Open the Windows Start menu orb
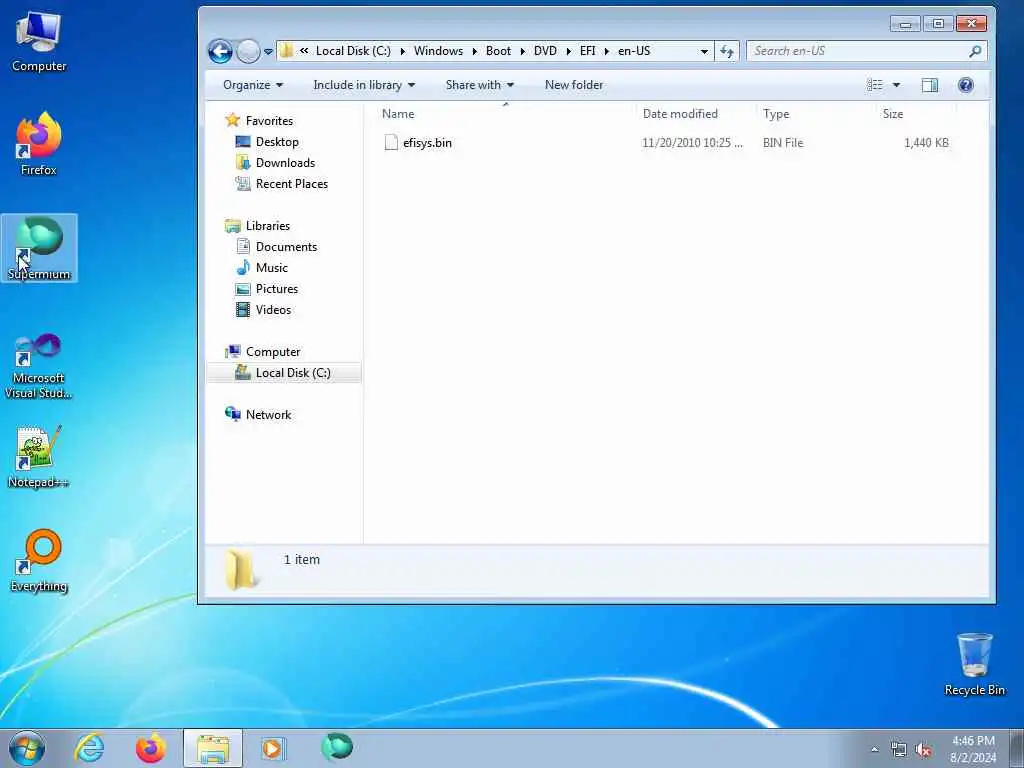The width and height of the screenshot is (1024, 768). coord(27,748)
